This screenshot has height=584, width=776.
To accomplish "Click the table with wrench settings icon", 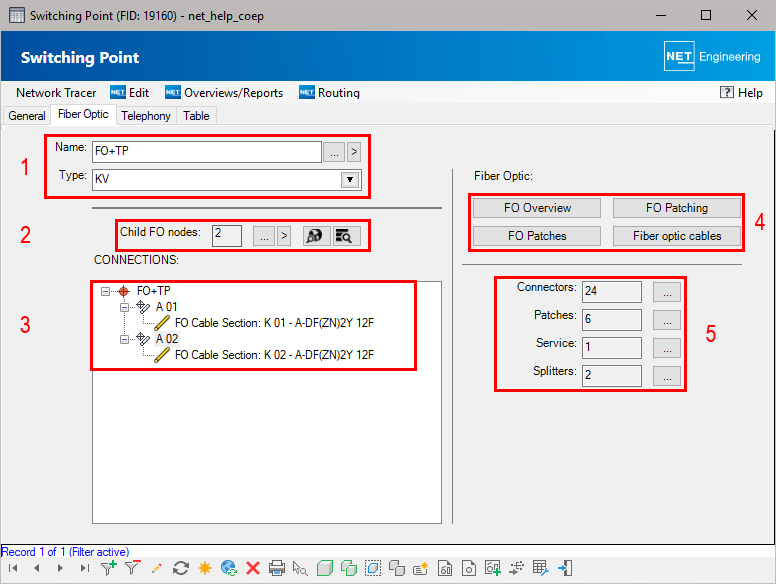I will (x=540, y=568).
